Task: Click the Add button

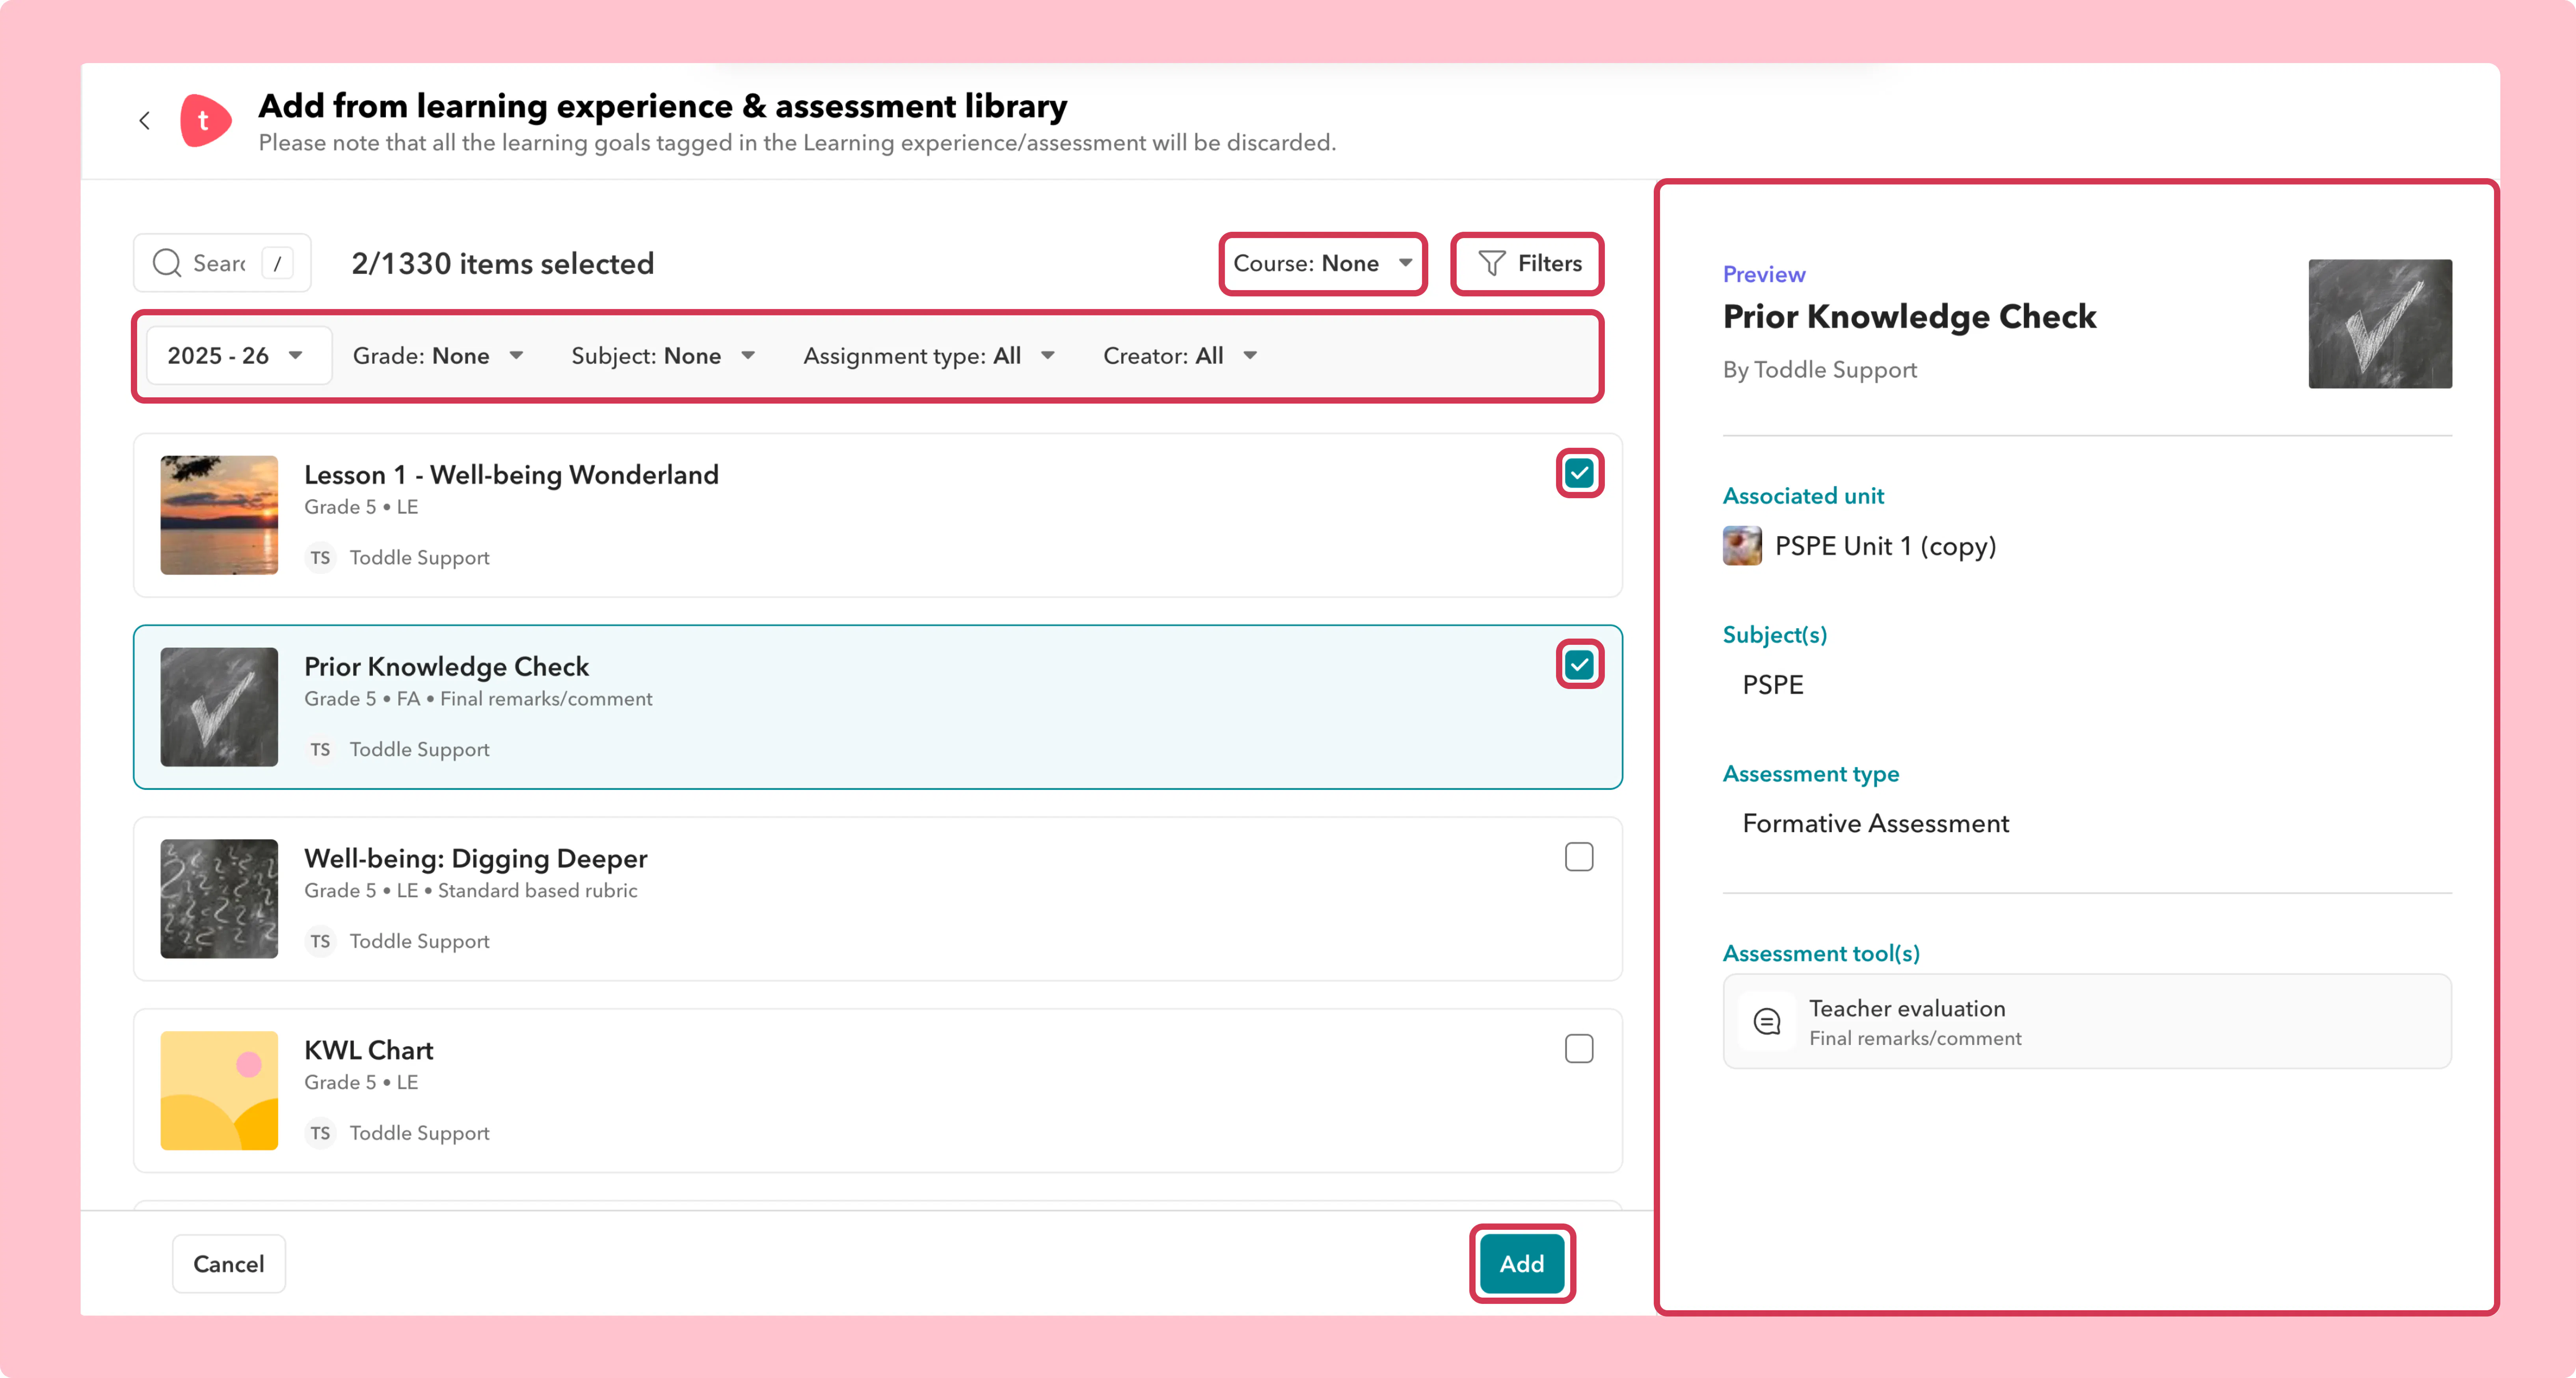Action: tap(1522, 1264)
